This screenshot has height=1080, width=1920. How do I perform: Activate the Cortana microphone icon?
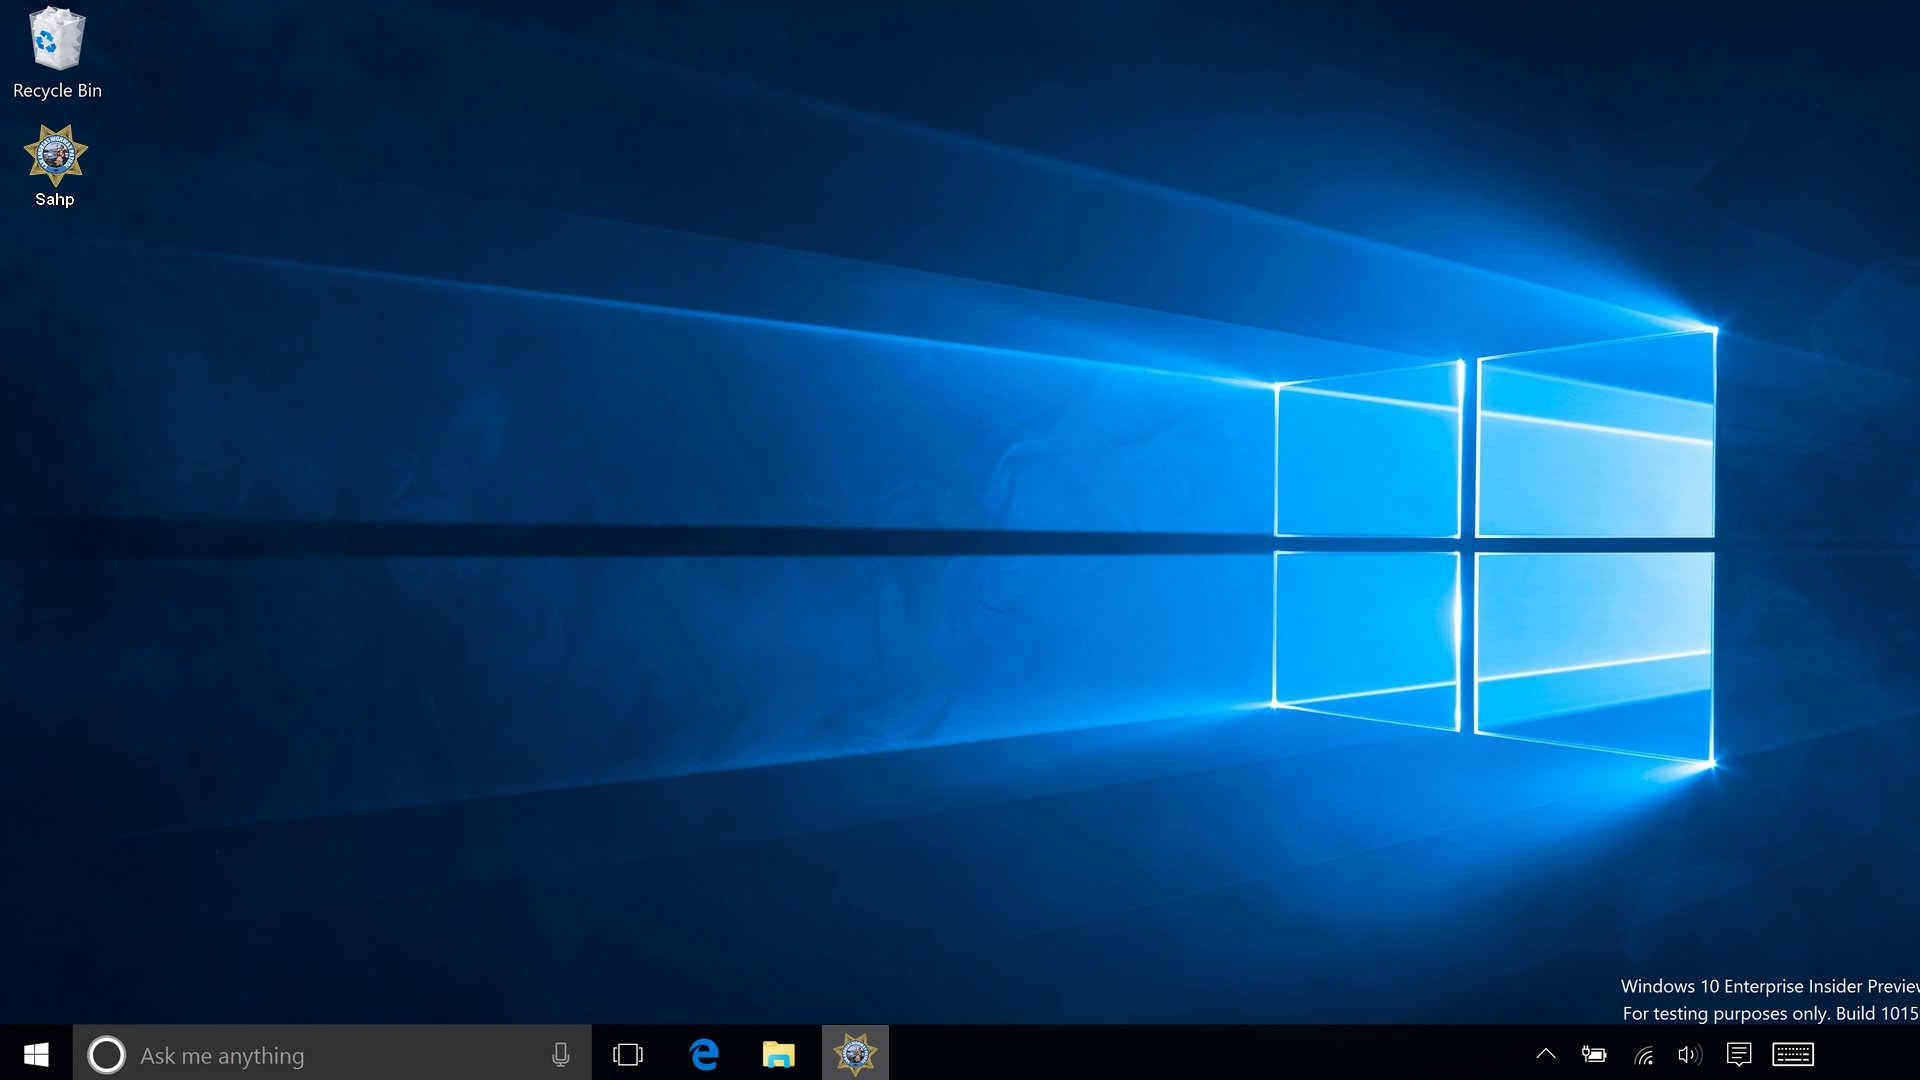point(560,1054)
